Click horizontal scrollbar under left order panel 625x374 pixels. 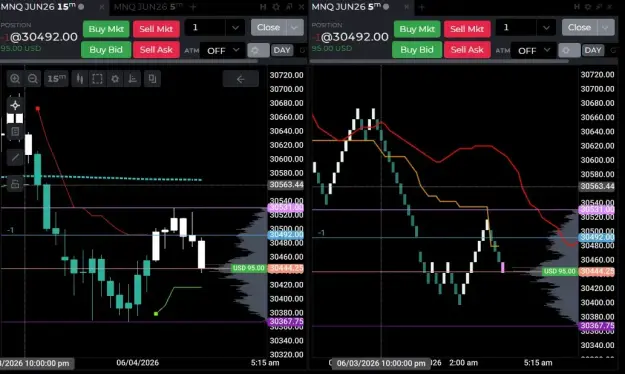click(129, 61)
